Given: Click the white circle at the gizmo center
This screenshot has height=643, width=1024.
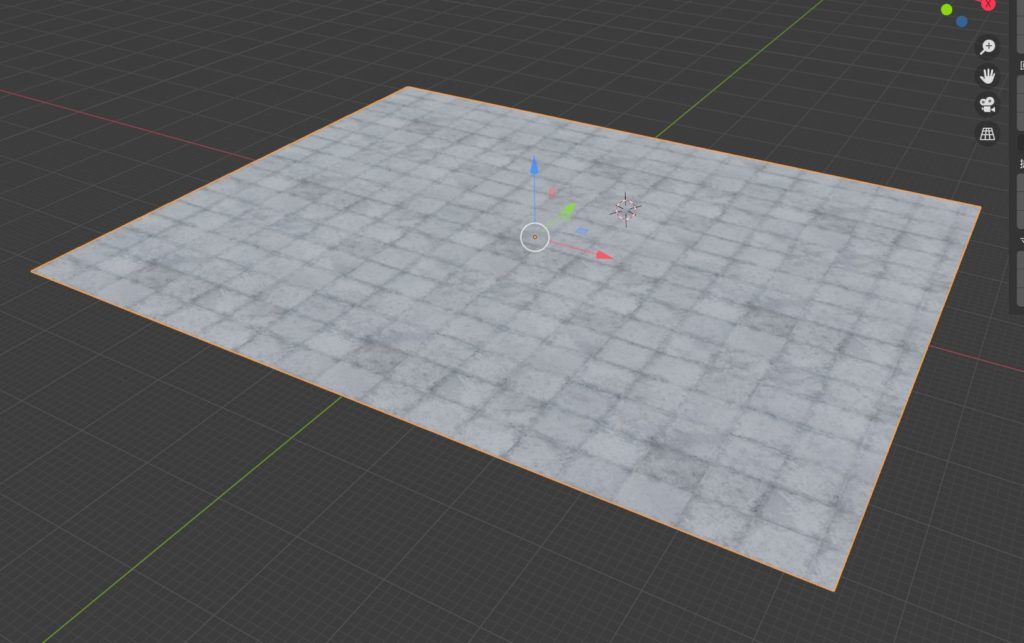Looking at the screenshot, I should (x=535, y=237).
